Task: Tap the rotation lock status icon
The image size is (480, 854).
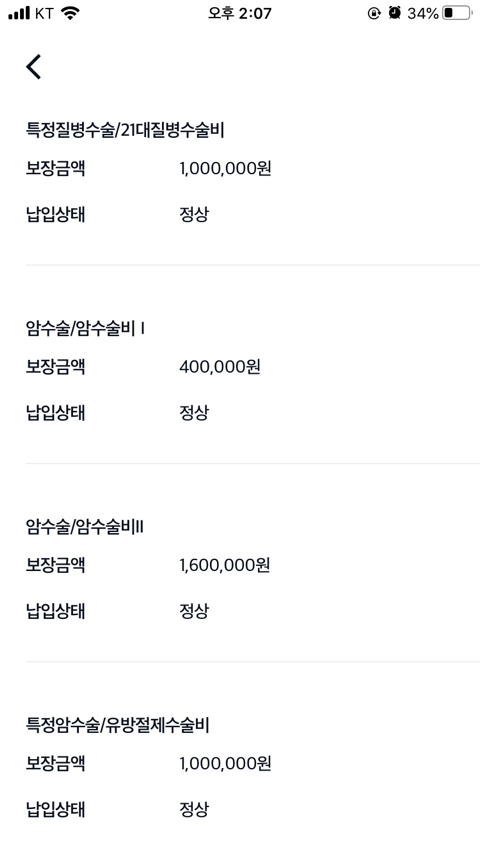Action: [x=374, y=14]
